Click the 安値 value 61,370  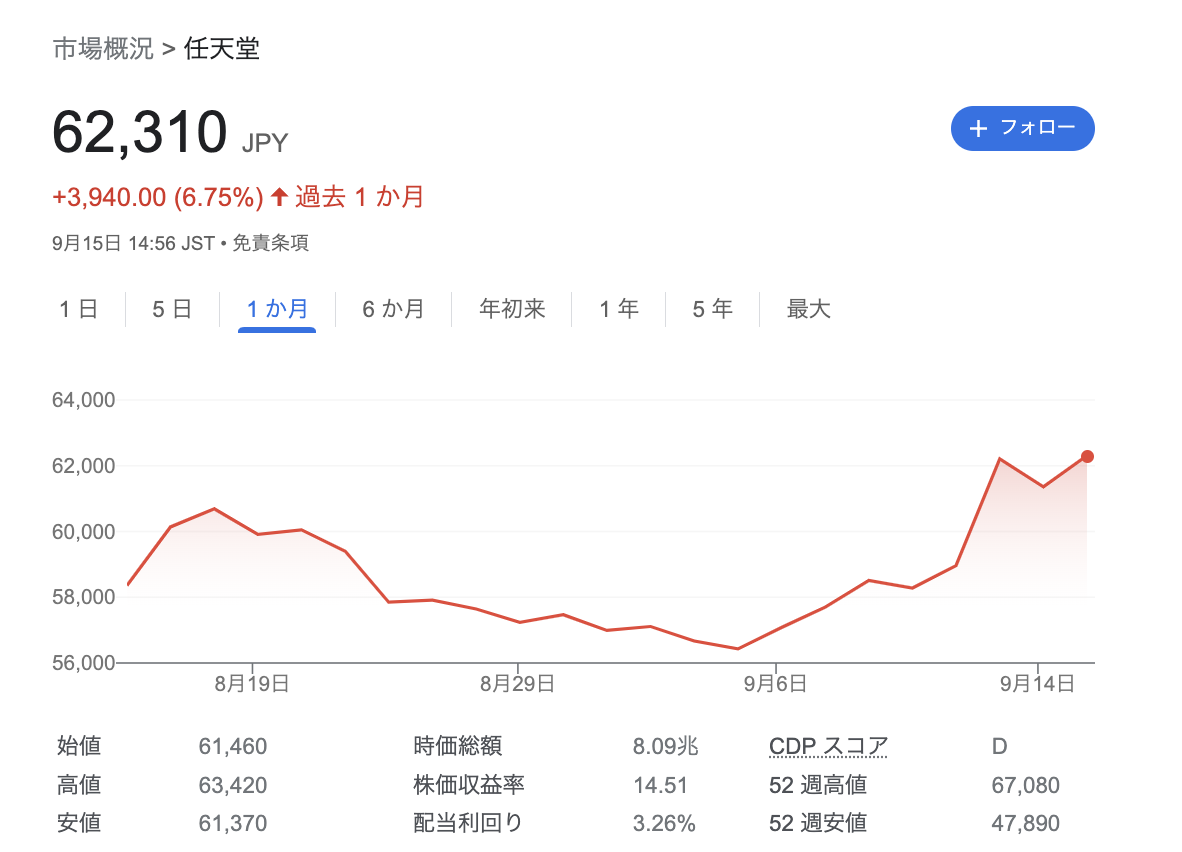(233, 823)
